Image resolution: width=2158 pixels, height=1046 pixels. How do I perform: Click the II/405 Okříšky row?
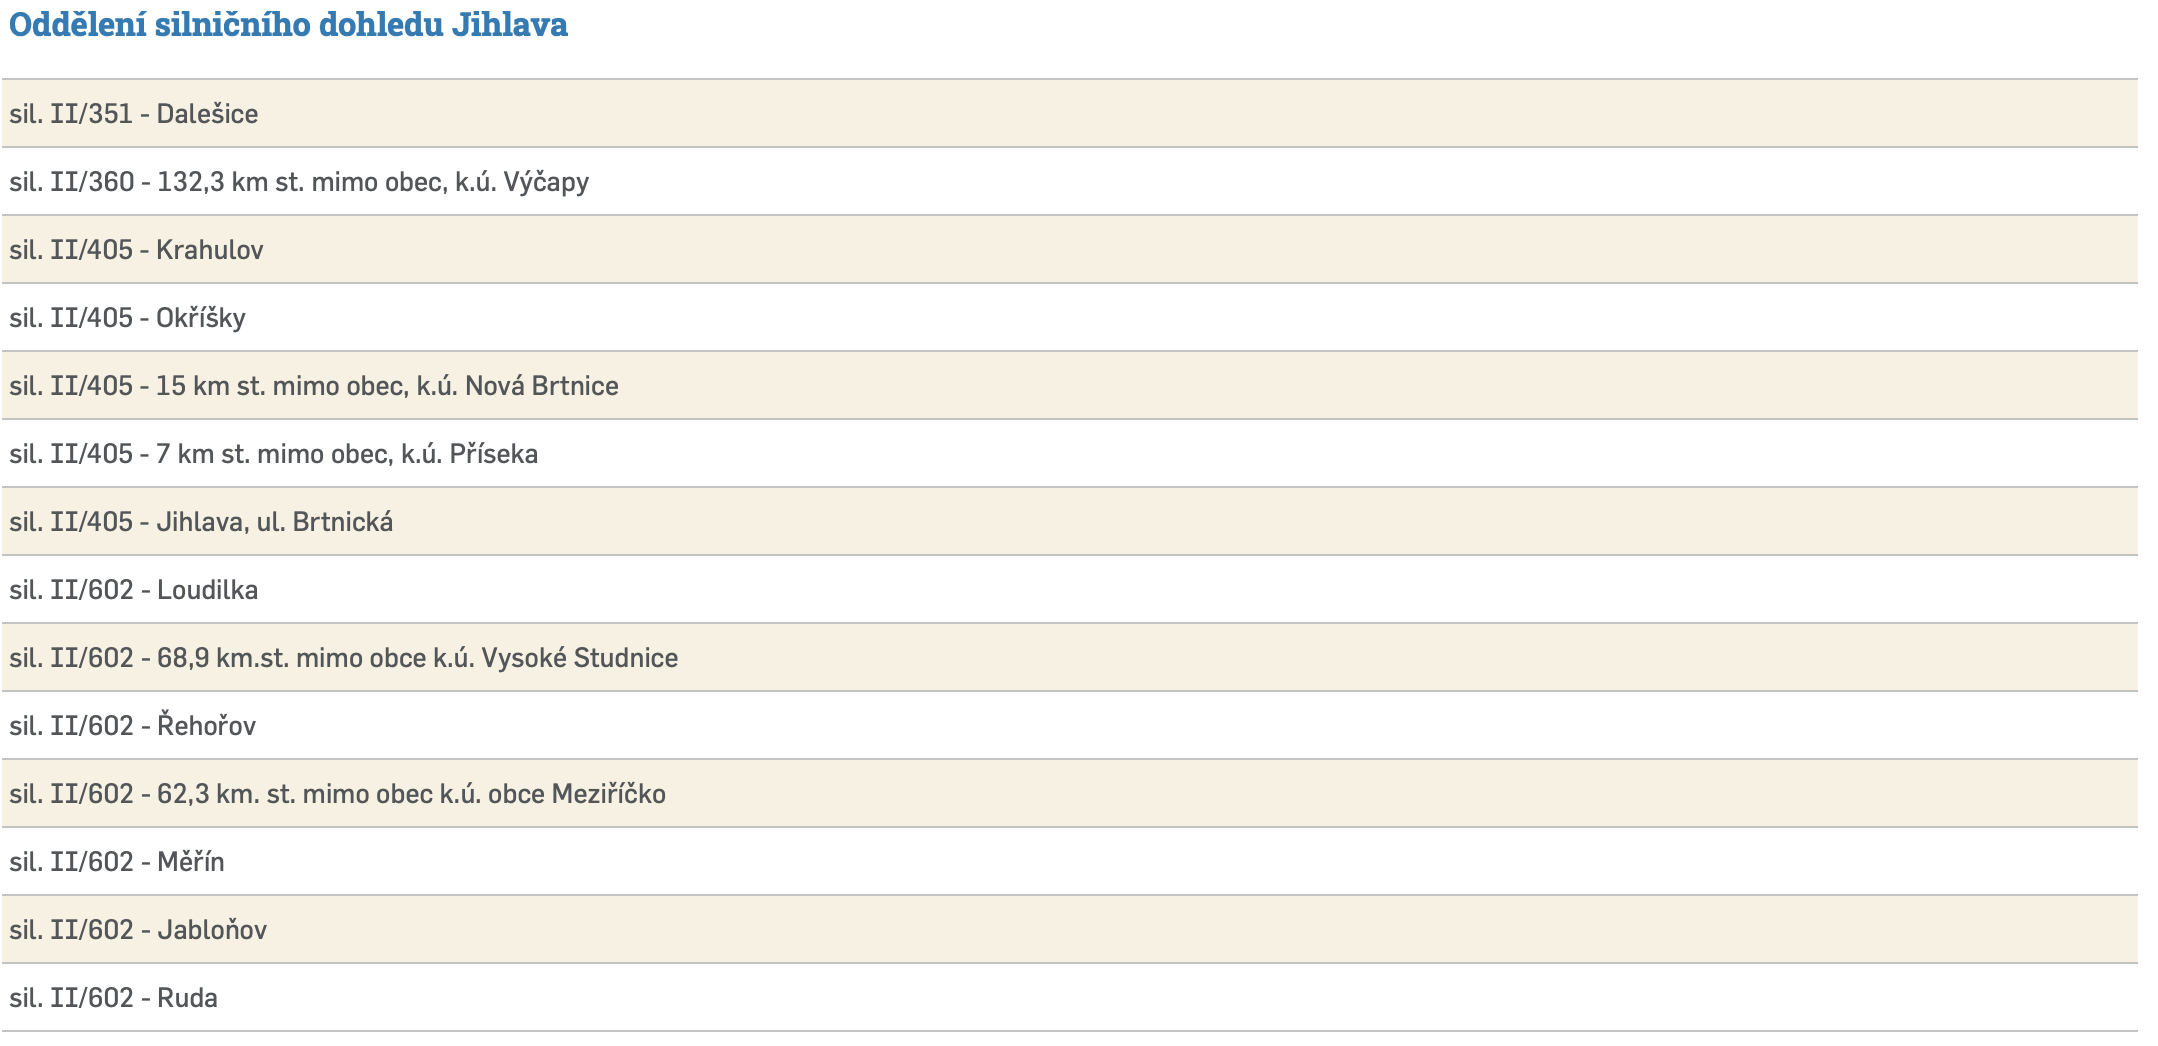coord(128,318)
